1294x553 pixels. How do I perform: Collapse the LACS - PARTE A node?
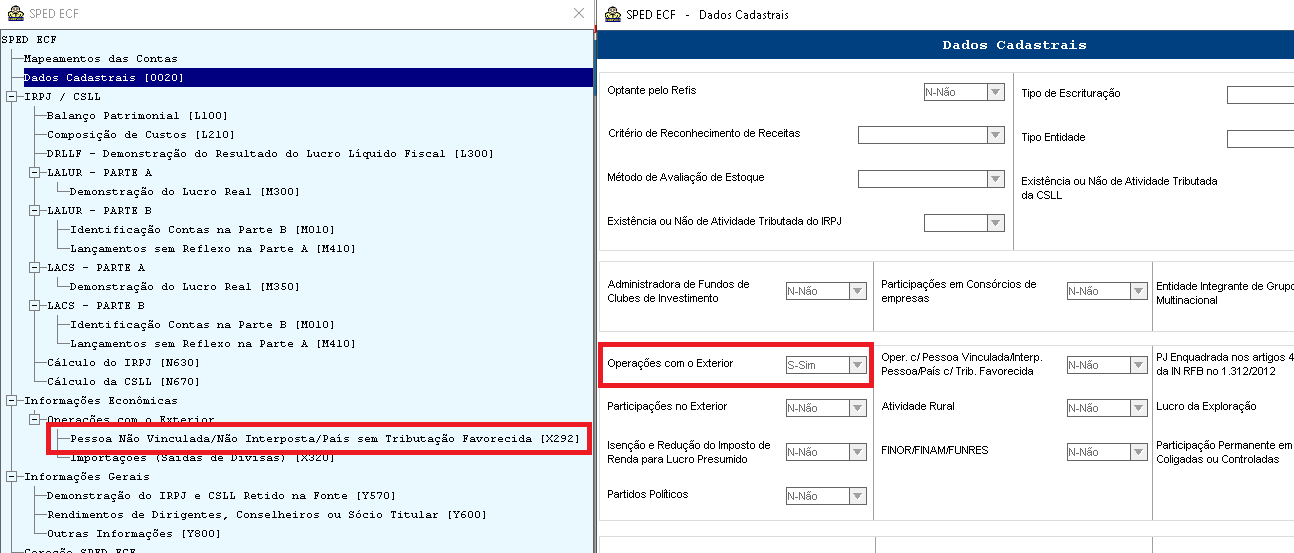click(34, 268)
